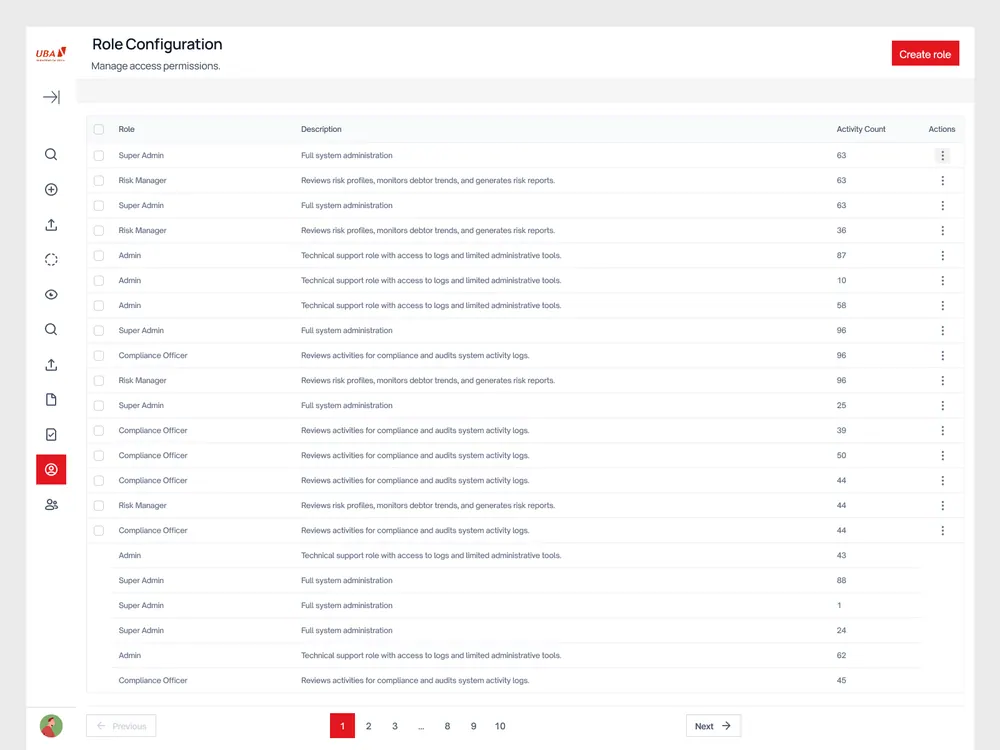Tick the checkbox for the first Admin row
This screenshot has width=1000, height=750.
pyautogui.click(x=99, y=255)
